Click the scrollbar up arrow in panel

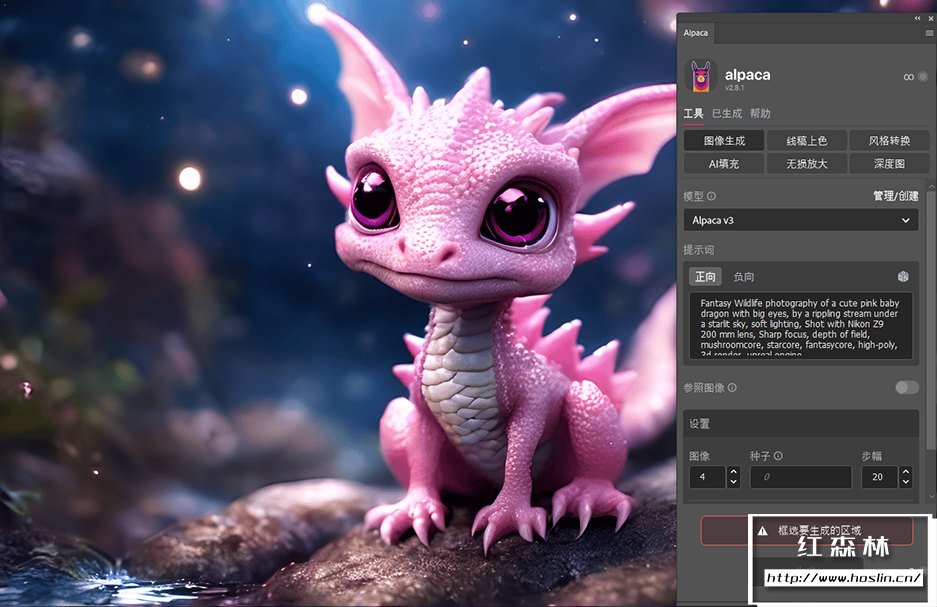[931, 187]
